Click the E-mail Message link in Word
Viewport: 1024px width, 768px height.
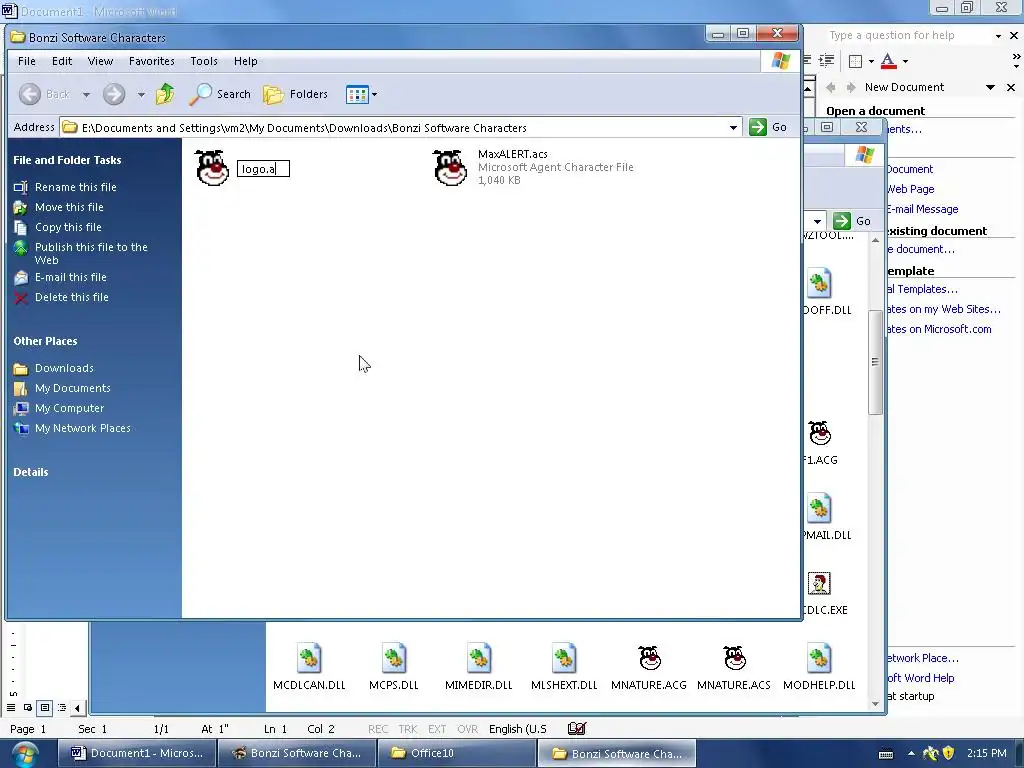[x=922, y=209]
